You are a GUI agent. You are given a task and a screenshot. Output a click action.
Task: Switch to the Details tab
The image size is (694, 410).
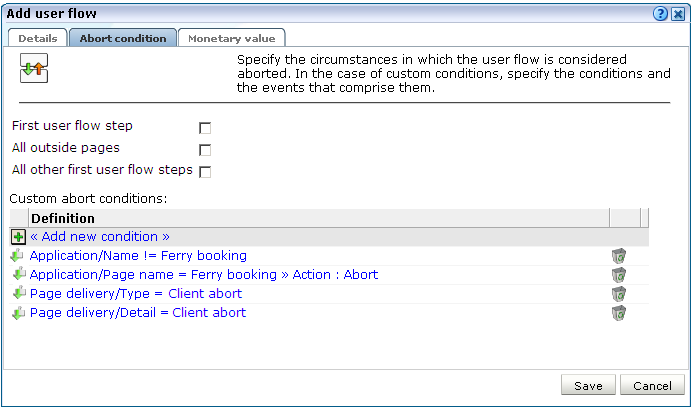click(38, 38)
